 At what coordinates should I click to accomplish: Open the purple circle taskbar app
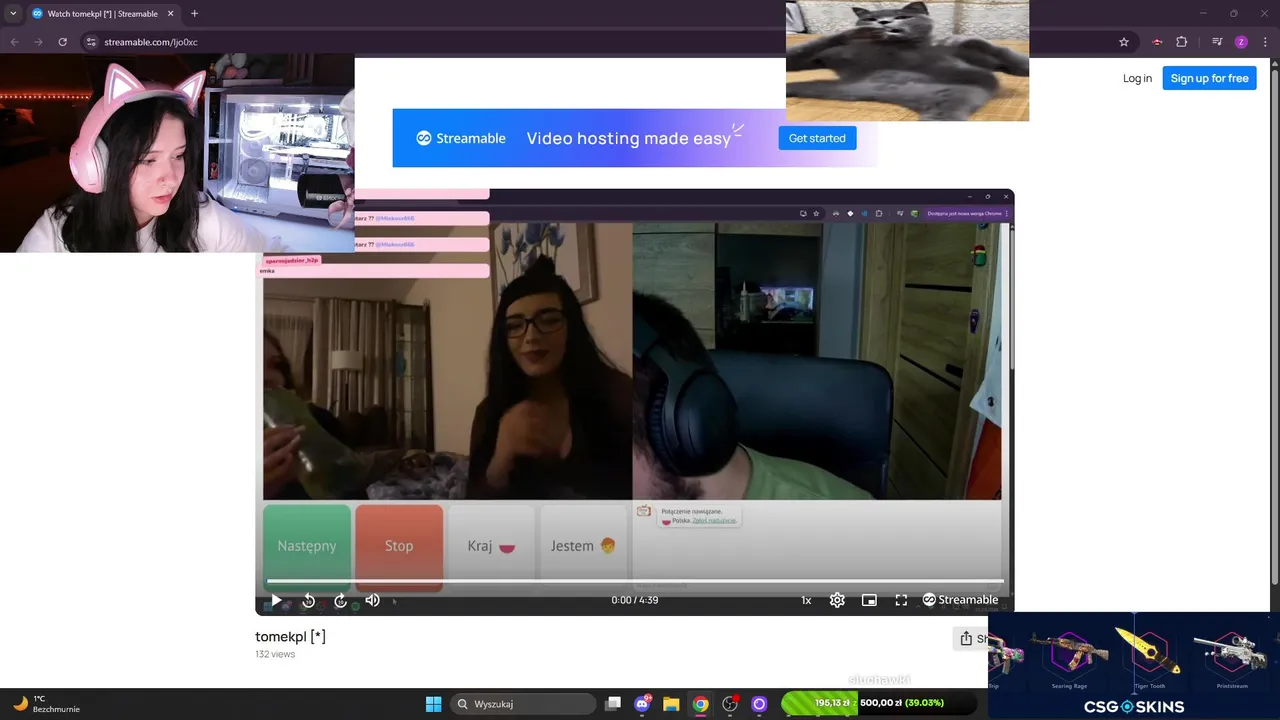[x=759, y=704]
